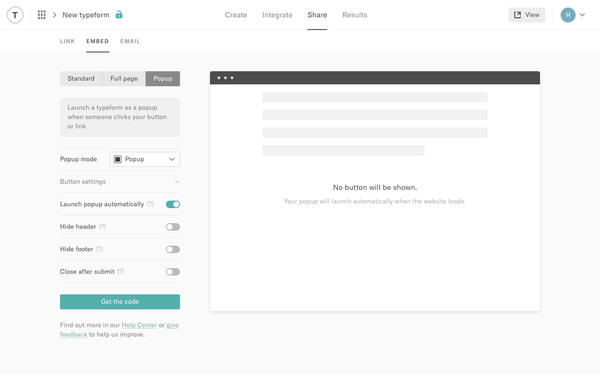Click the 'No button will be shown.' text
The image size is (600, 375).
pyautogui.click(x=375, y=188)
